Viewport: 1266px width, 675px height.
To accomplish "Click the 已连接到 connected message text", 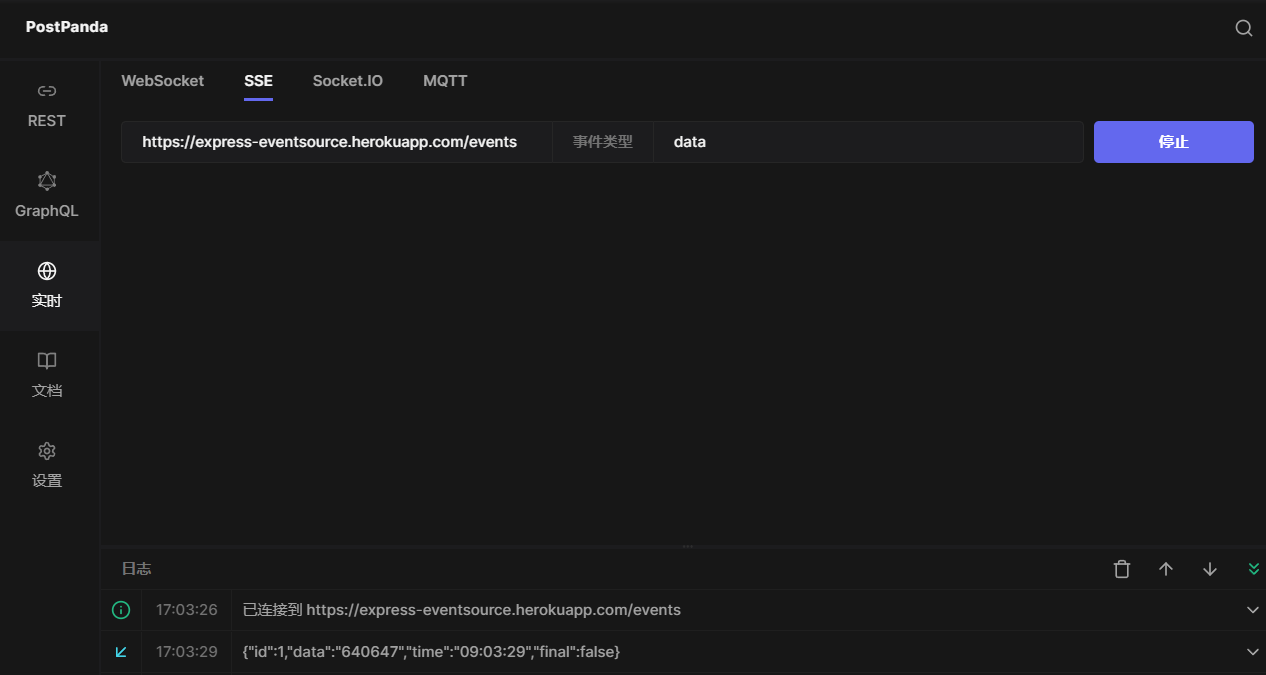I will tap(462, 610).
